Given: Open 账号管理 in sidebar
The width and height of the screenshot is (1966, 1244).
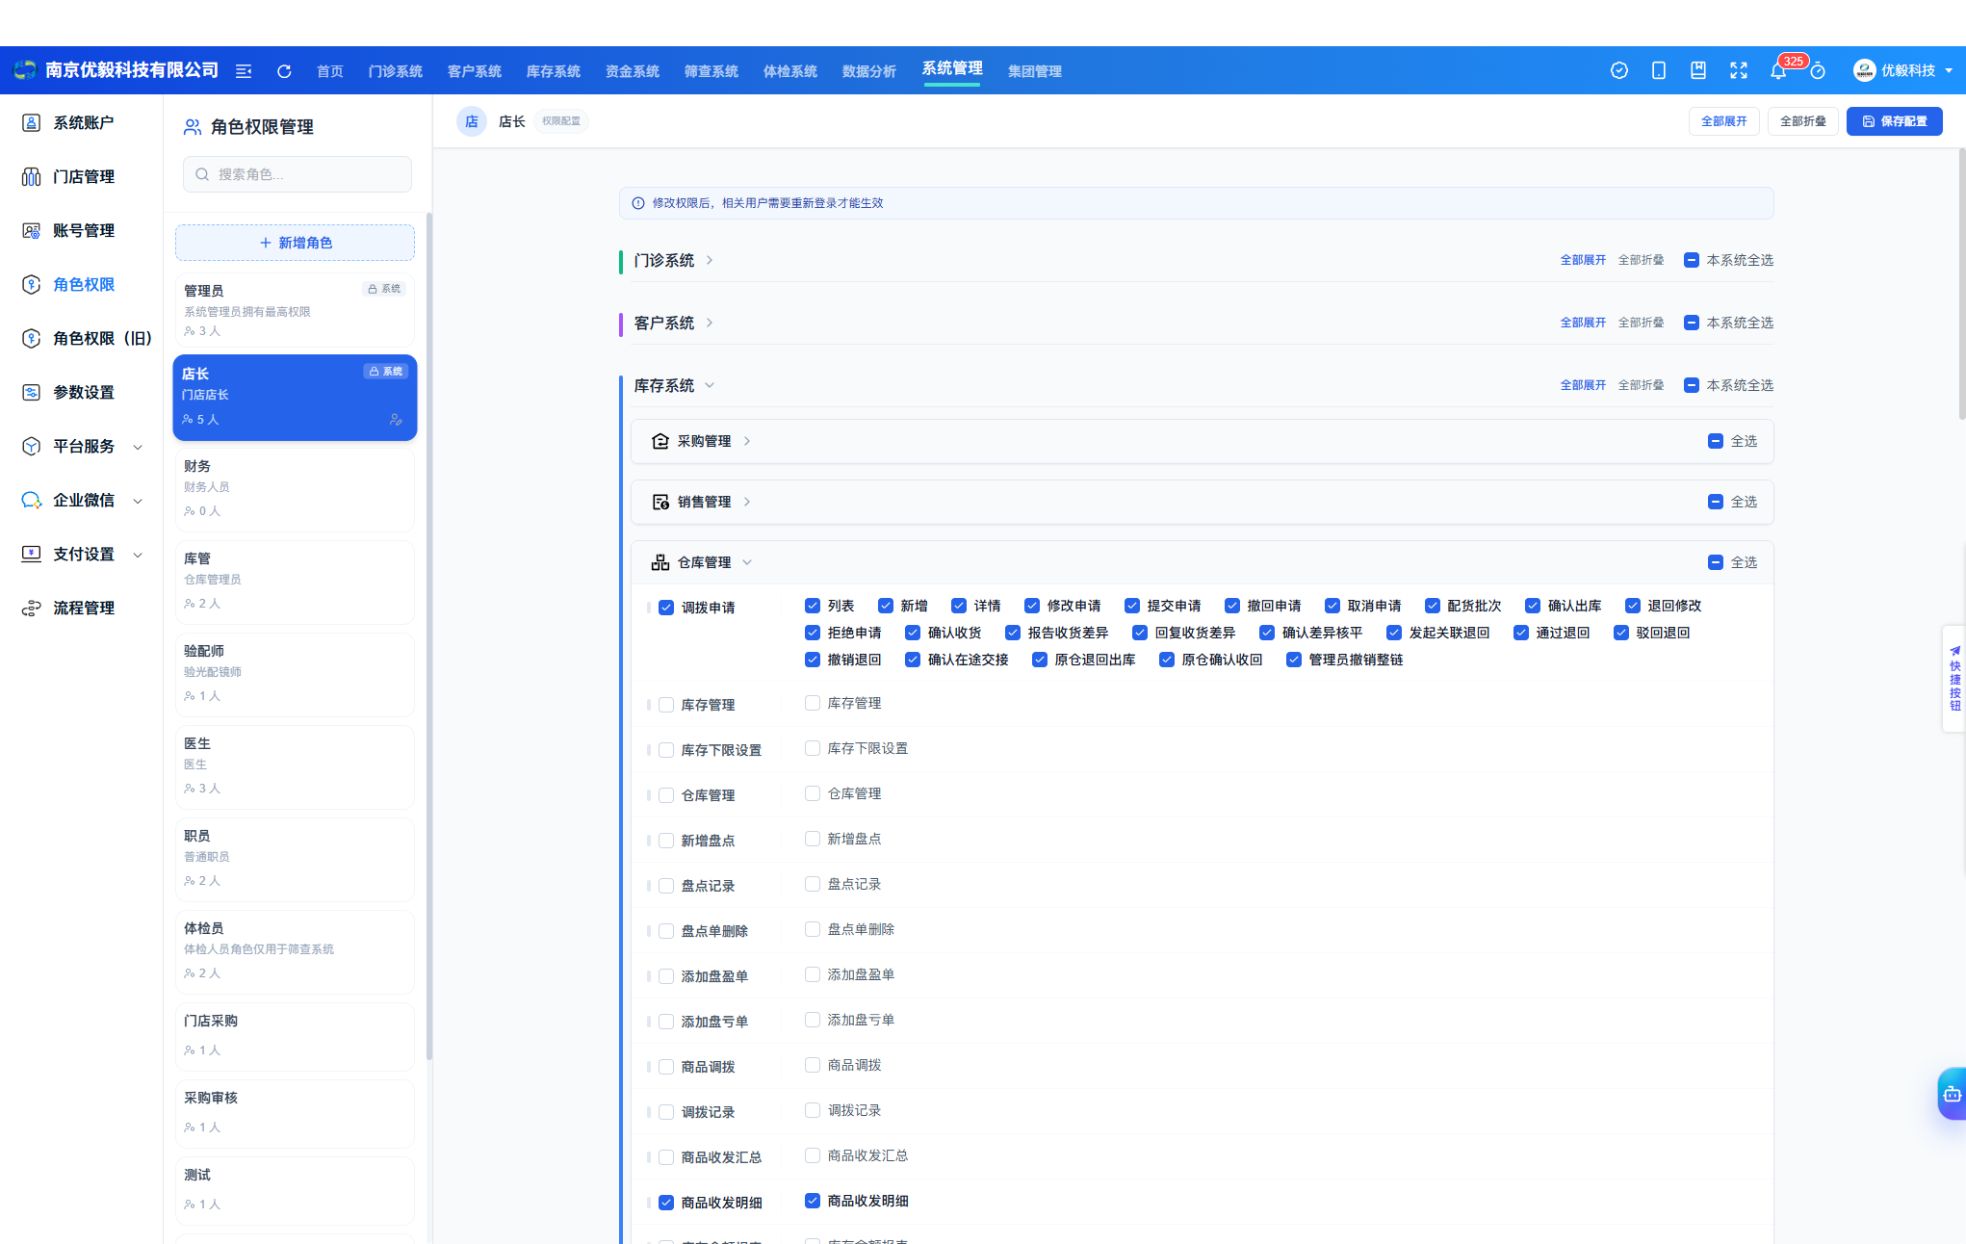Looking at the screenshot, I should [83, 230].
